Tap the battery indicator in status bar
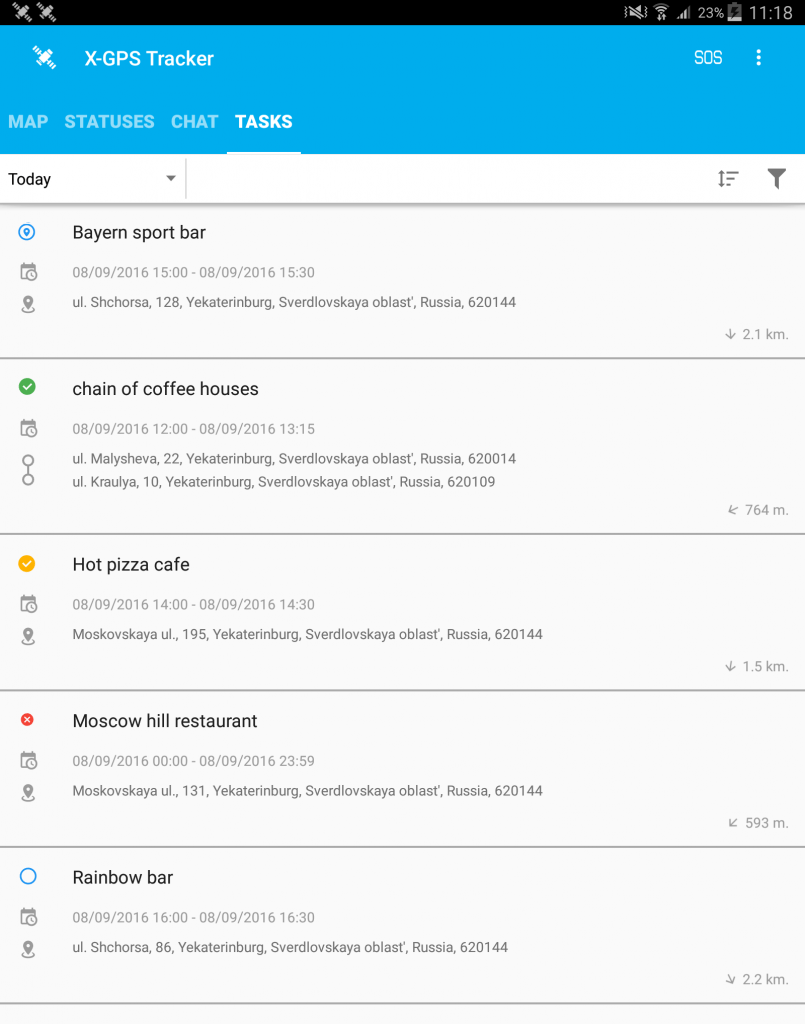This screenshot has height=1024, width=805. [x=735, y=13]
